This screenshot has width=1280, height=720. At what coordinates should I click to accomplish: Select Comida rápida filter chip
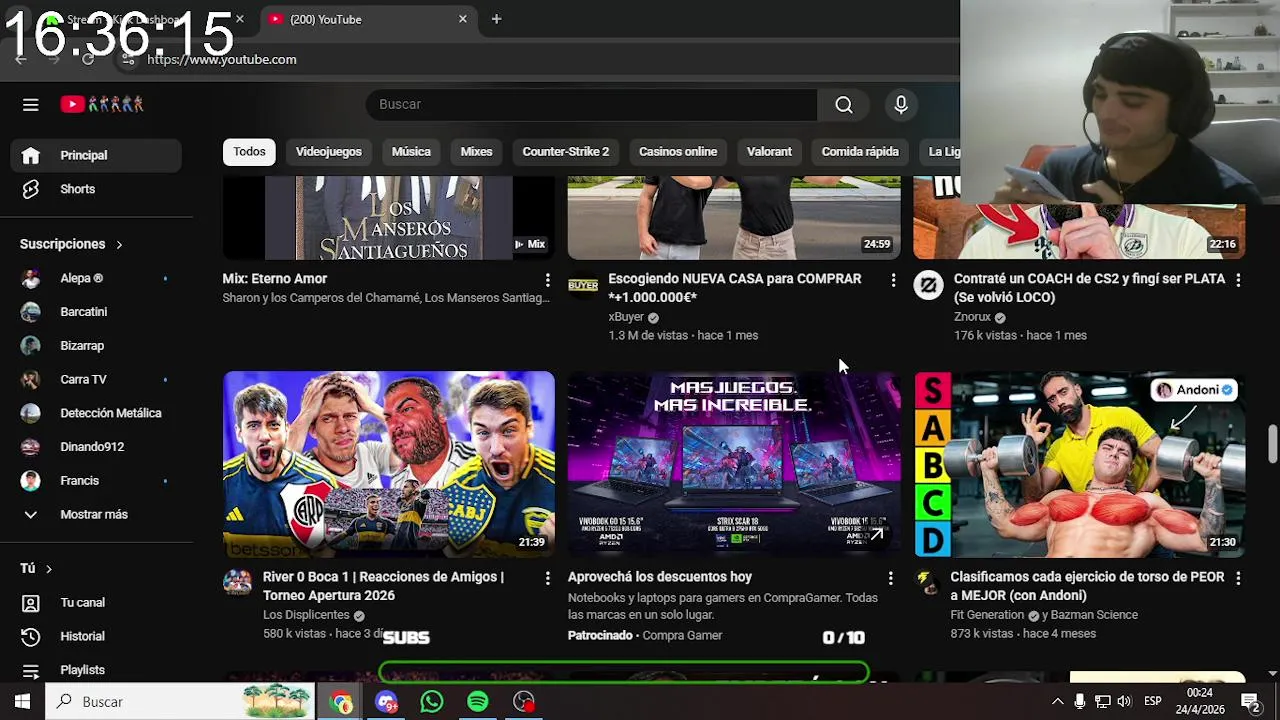point(860,152)
